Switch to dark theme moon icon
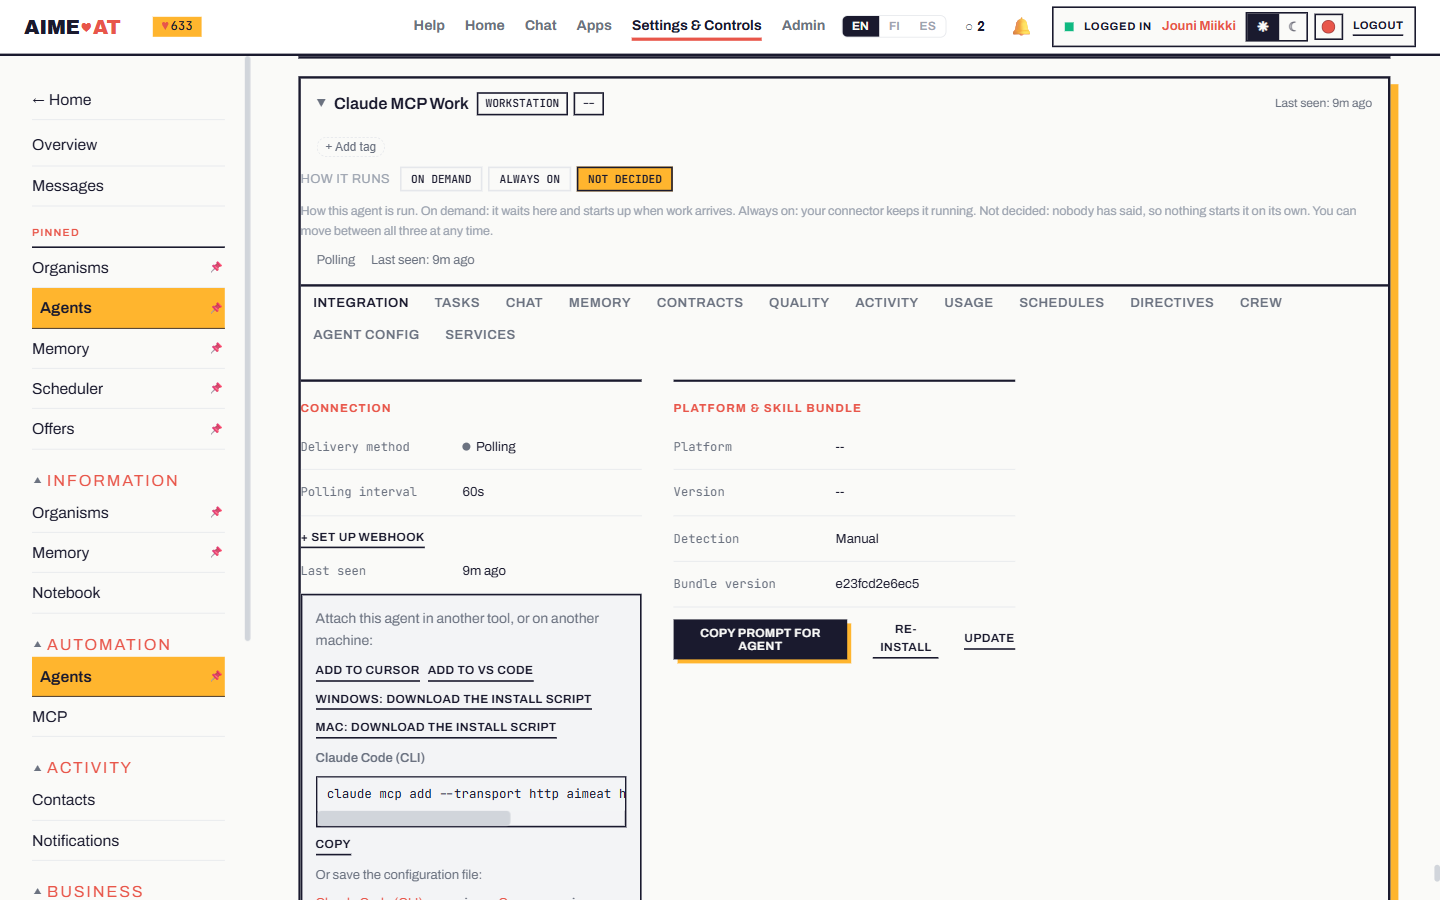Screen dimensions: 1440x900 1293,27
